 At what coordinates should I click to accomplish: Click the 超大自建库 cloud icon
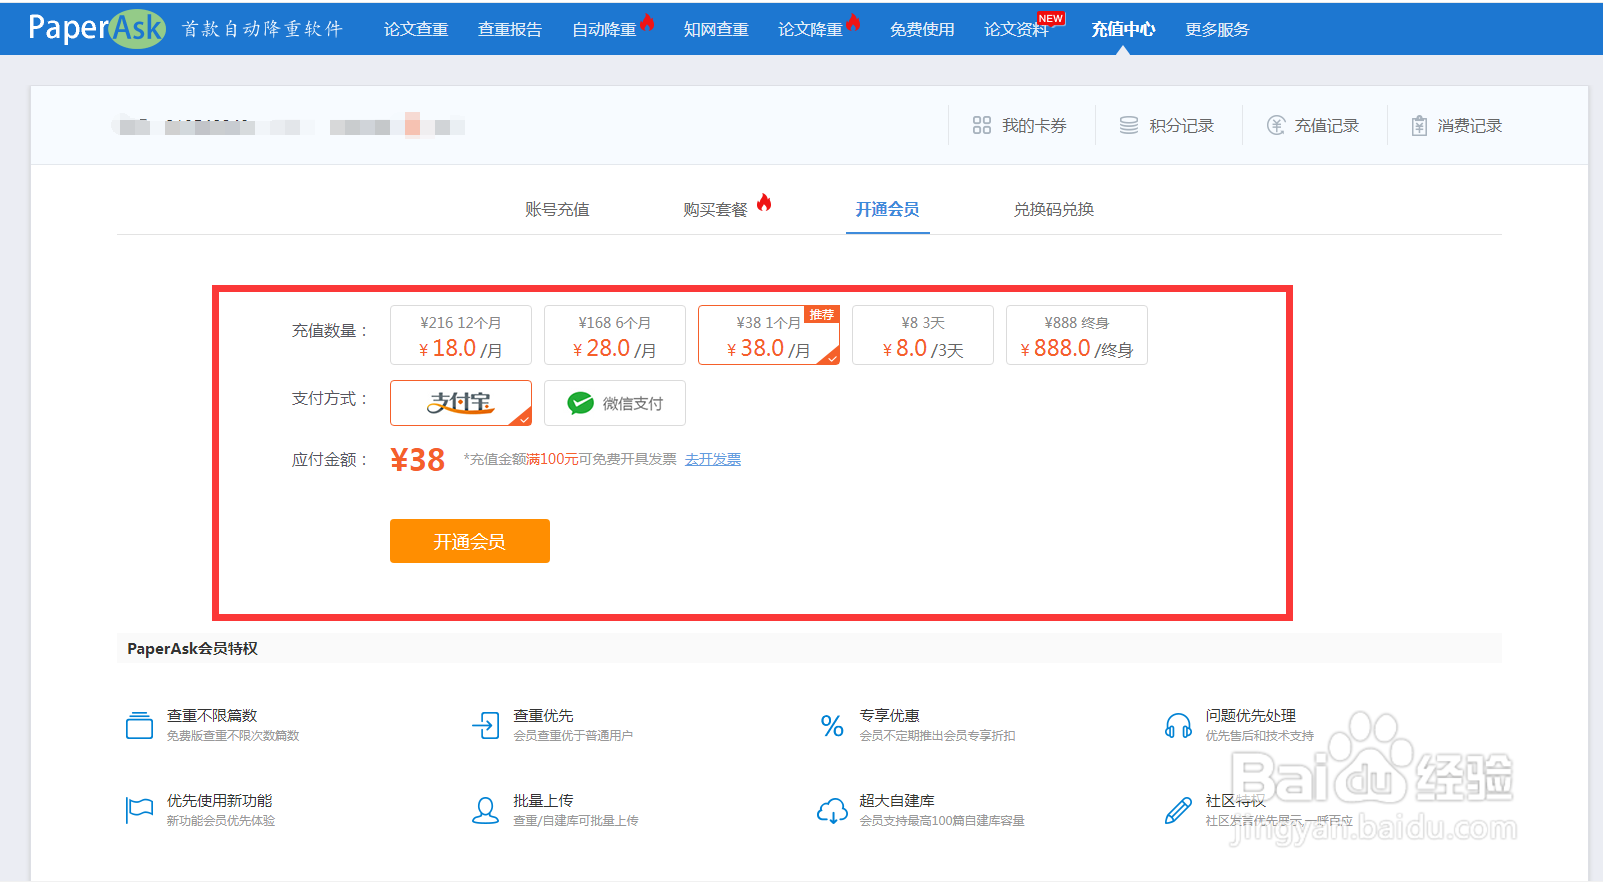(x=832, y=810)
